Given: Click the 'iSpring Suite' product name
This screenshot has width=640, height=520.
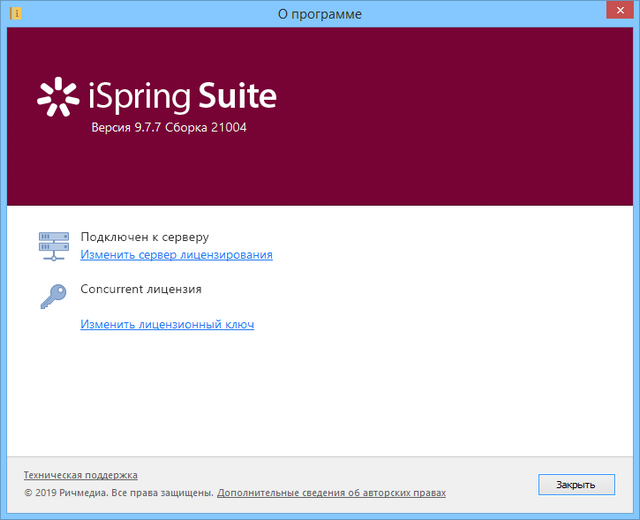Looking at the screenshot, I should pyautogui.click(x=180, y=96).
